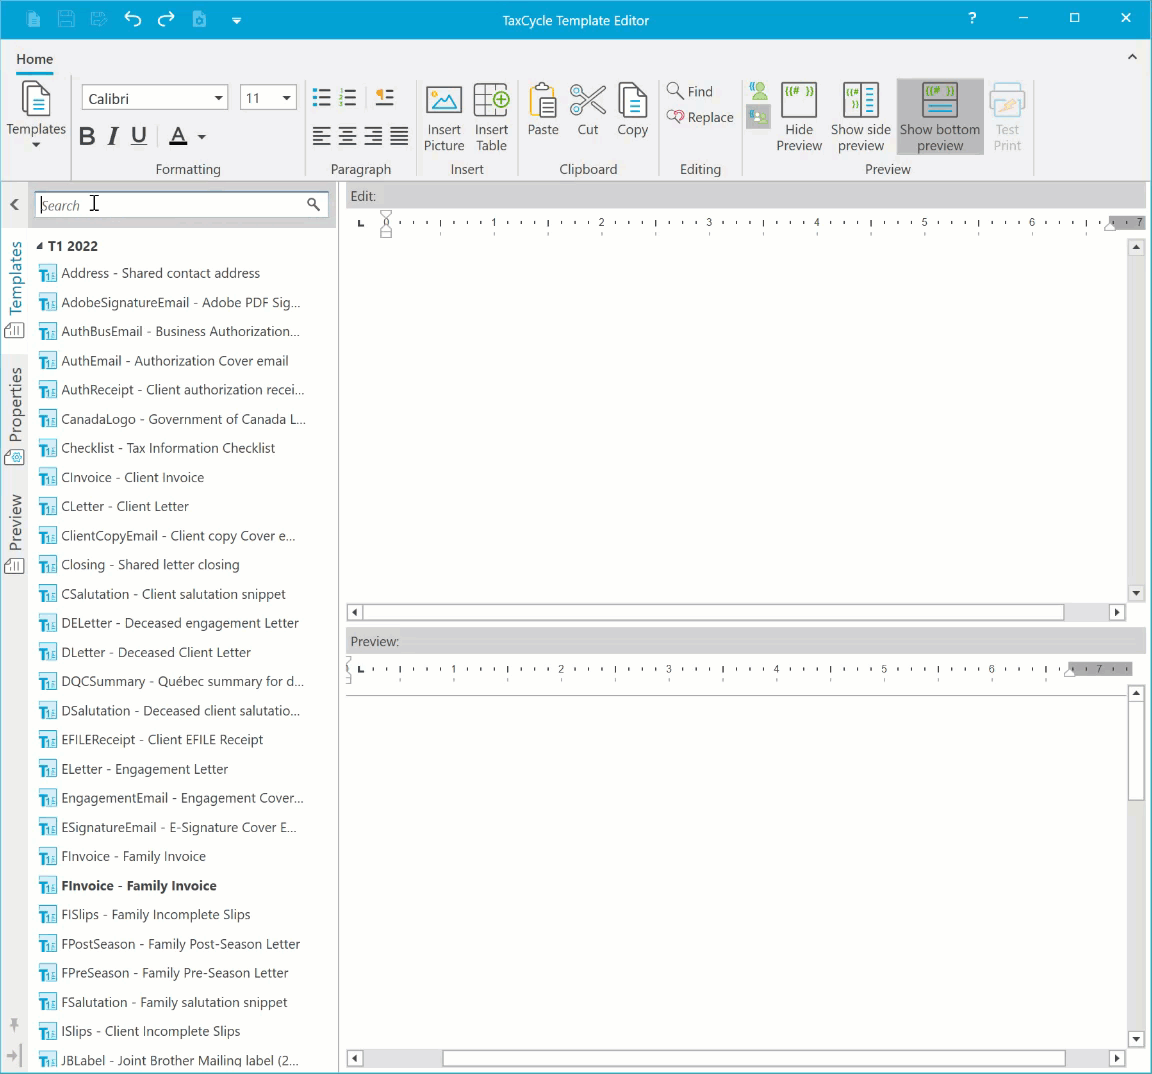Click Insert Table in the ribbon
This screenshot has width=1152, height=1074.
click(492, 118)
